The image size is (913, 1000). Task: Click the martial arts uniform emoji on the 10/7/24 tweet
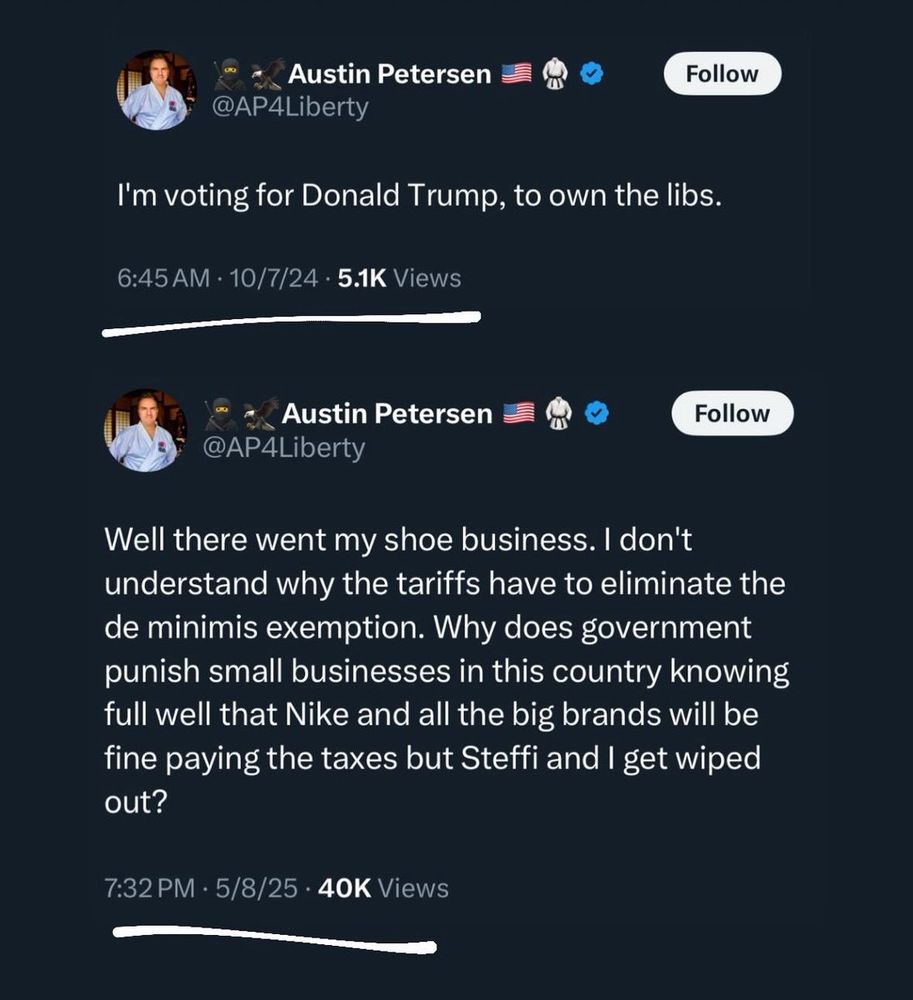[x=554, y=74]
